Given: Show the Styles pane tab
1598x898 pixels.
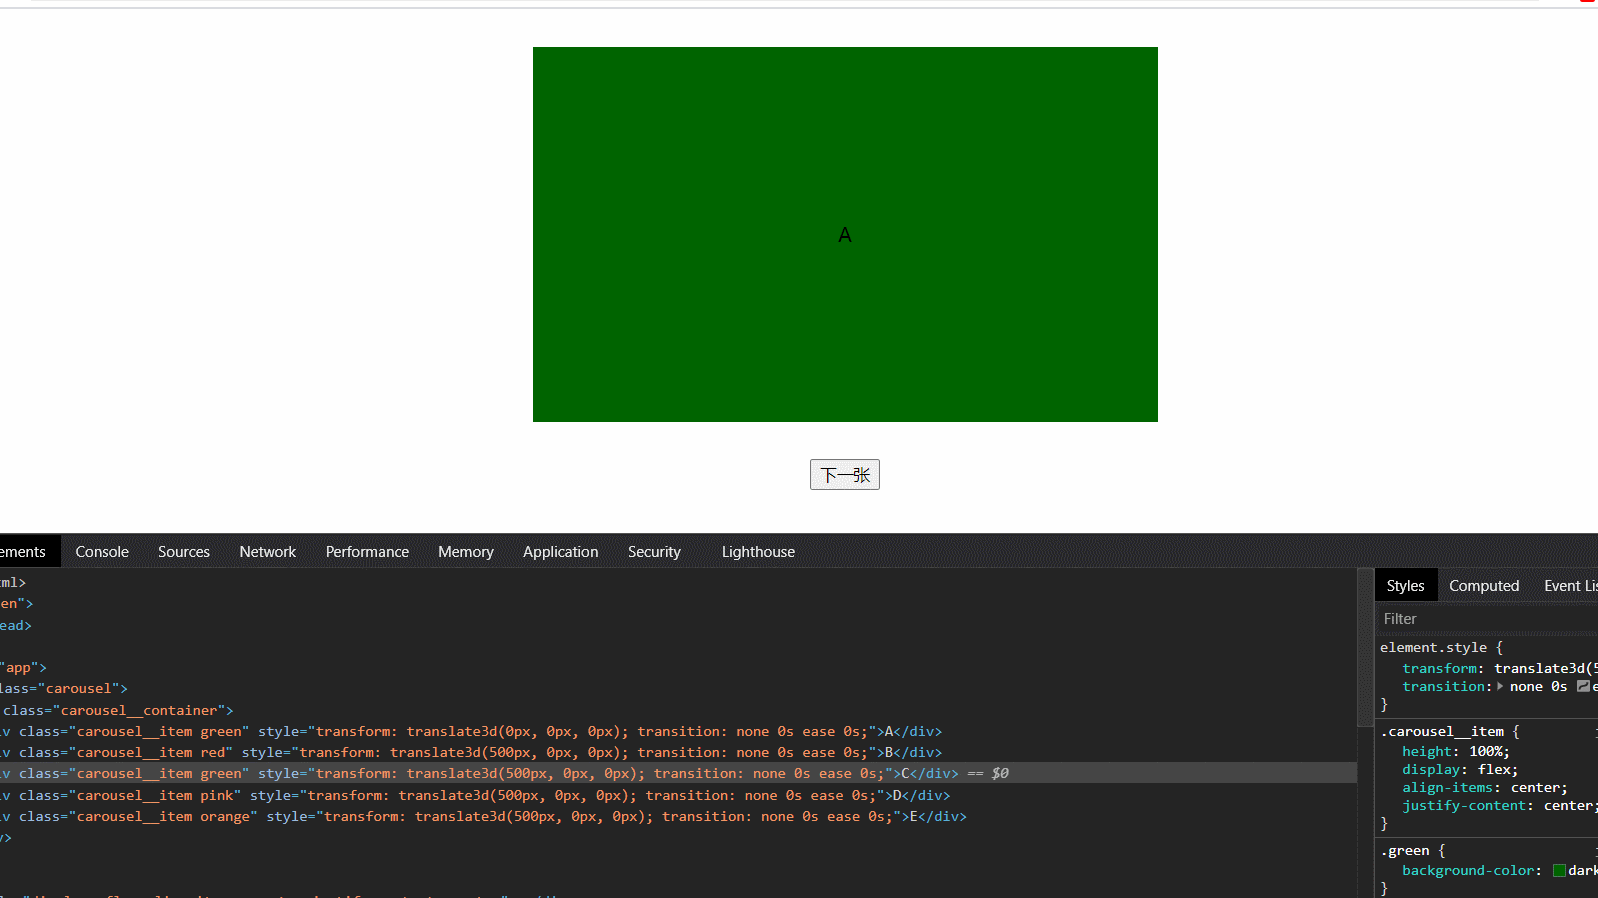Looking at the screenshot, I should 1405,586.
